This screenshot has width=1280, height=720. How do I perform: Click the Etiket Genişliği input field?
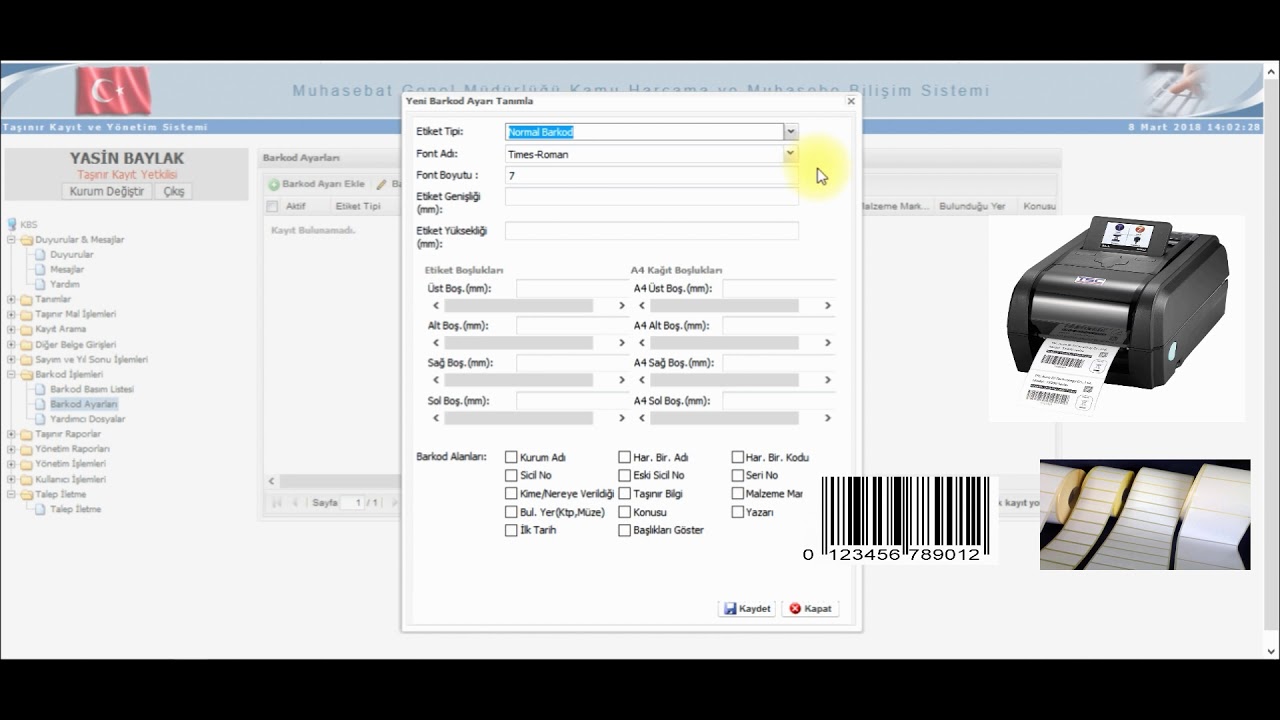[x=652, y=197]
